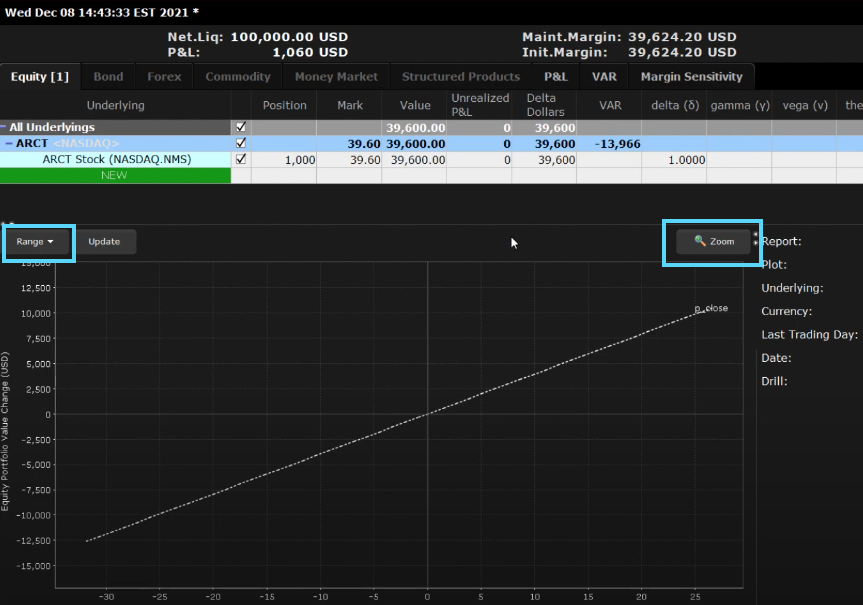Toggle the ARCT Stock row checkbox

click(x=240, y=159)
